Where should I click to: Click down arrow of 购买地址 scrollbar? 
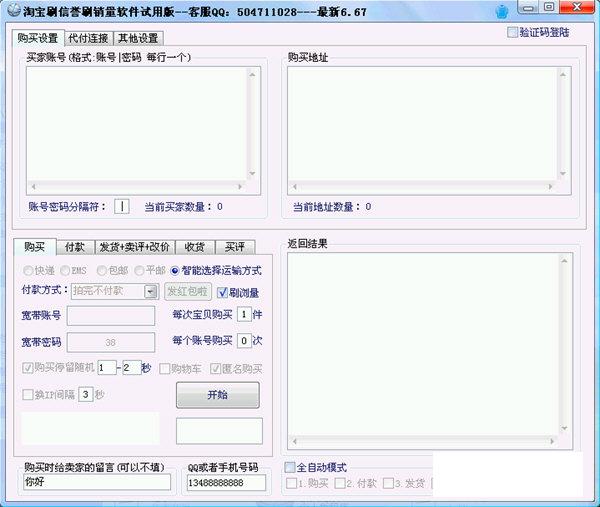pyautogui.click(x=563, y=173)
